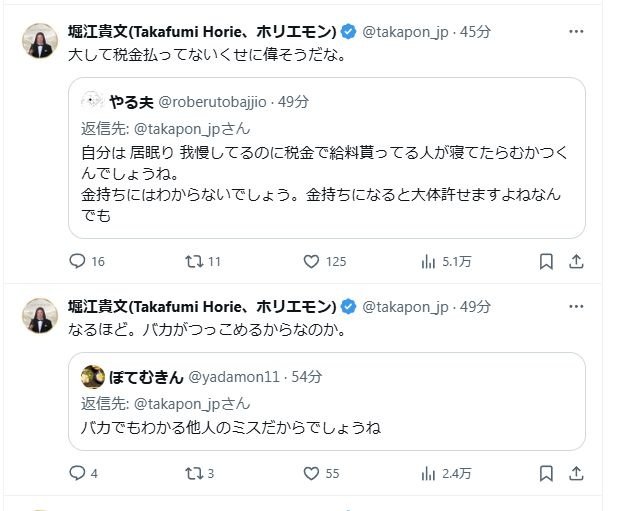Like the second tweet with 55 likes
This screenshot has height=511, width=622.
click(311, 473)
